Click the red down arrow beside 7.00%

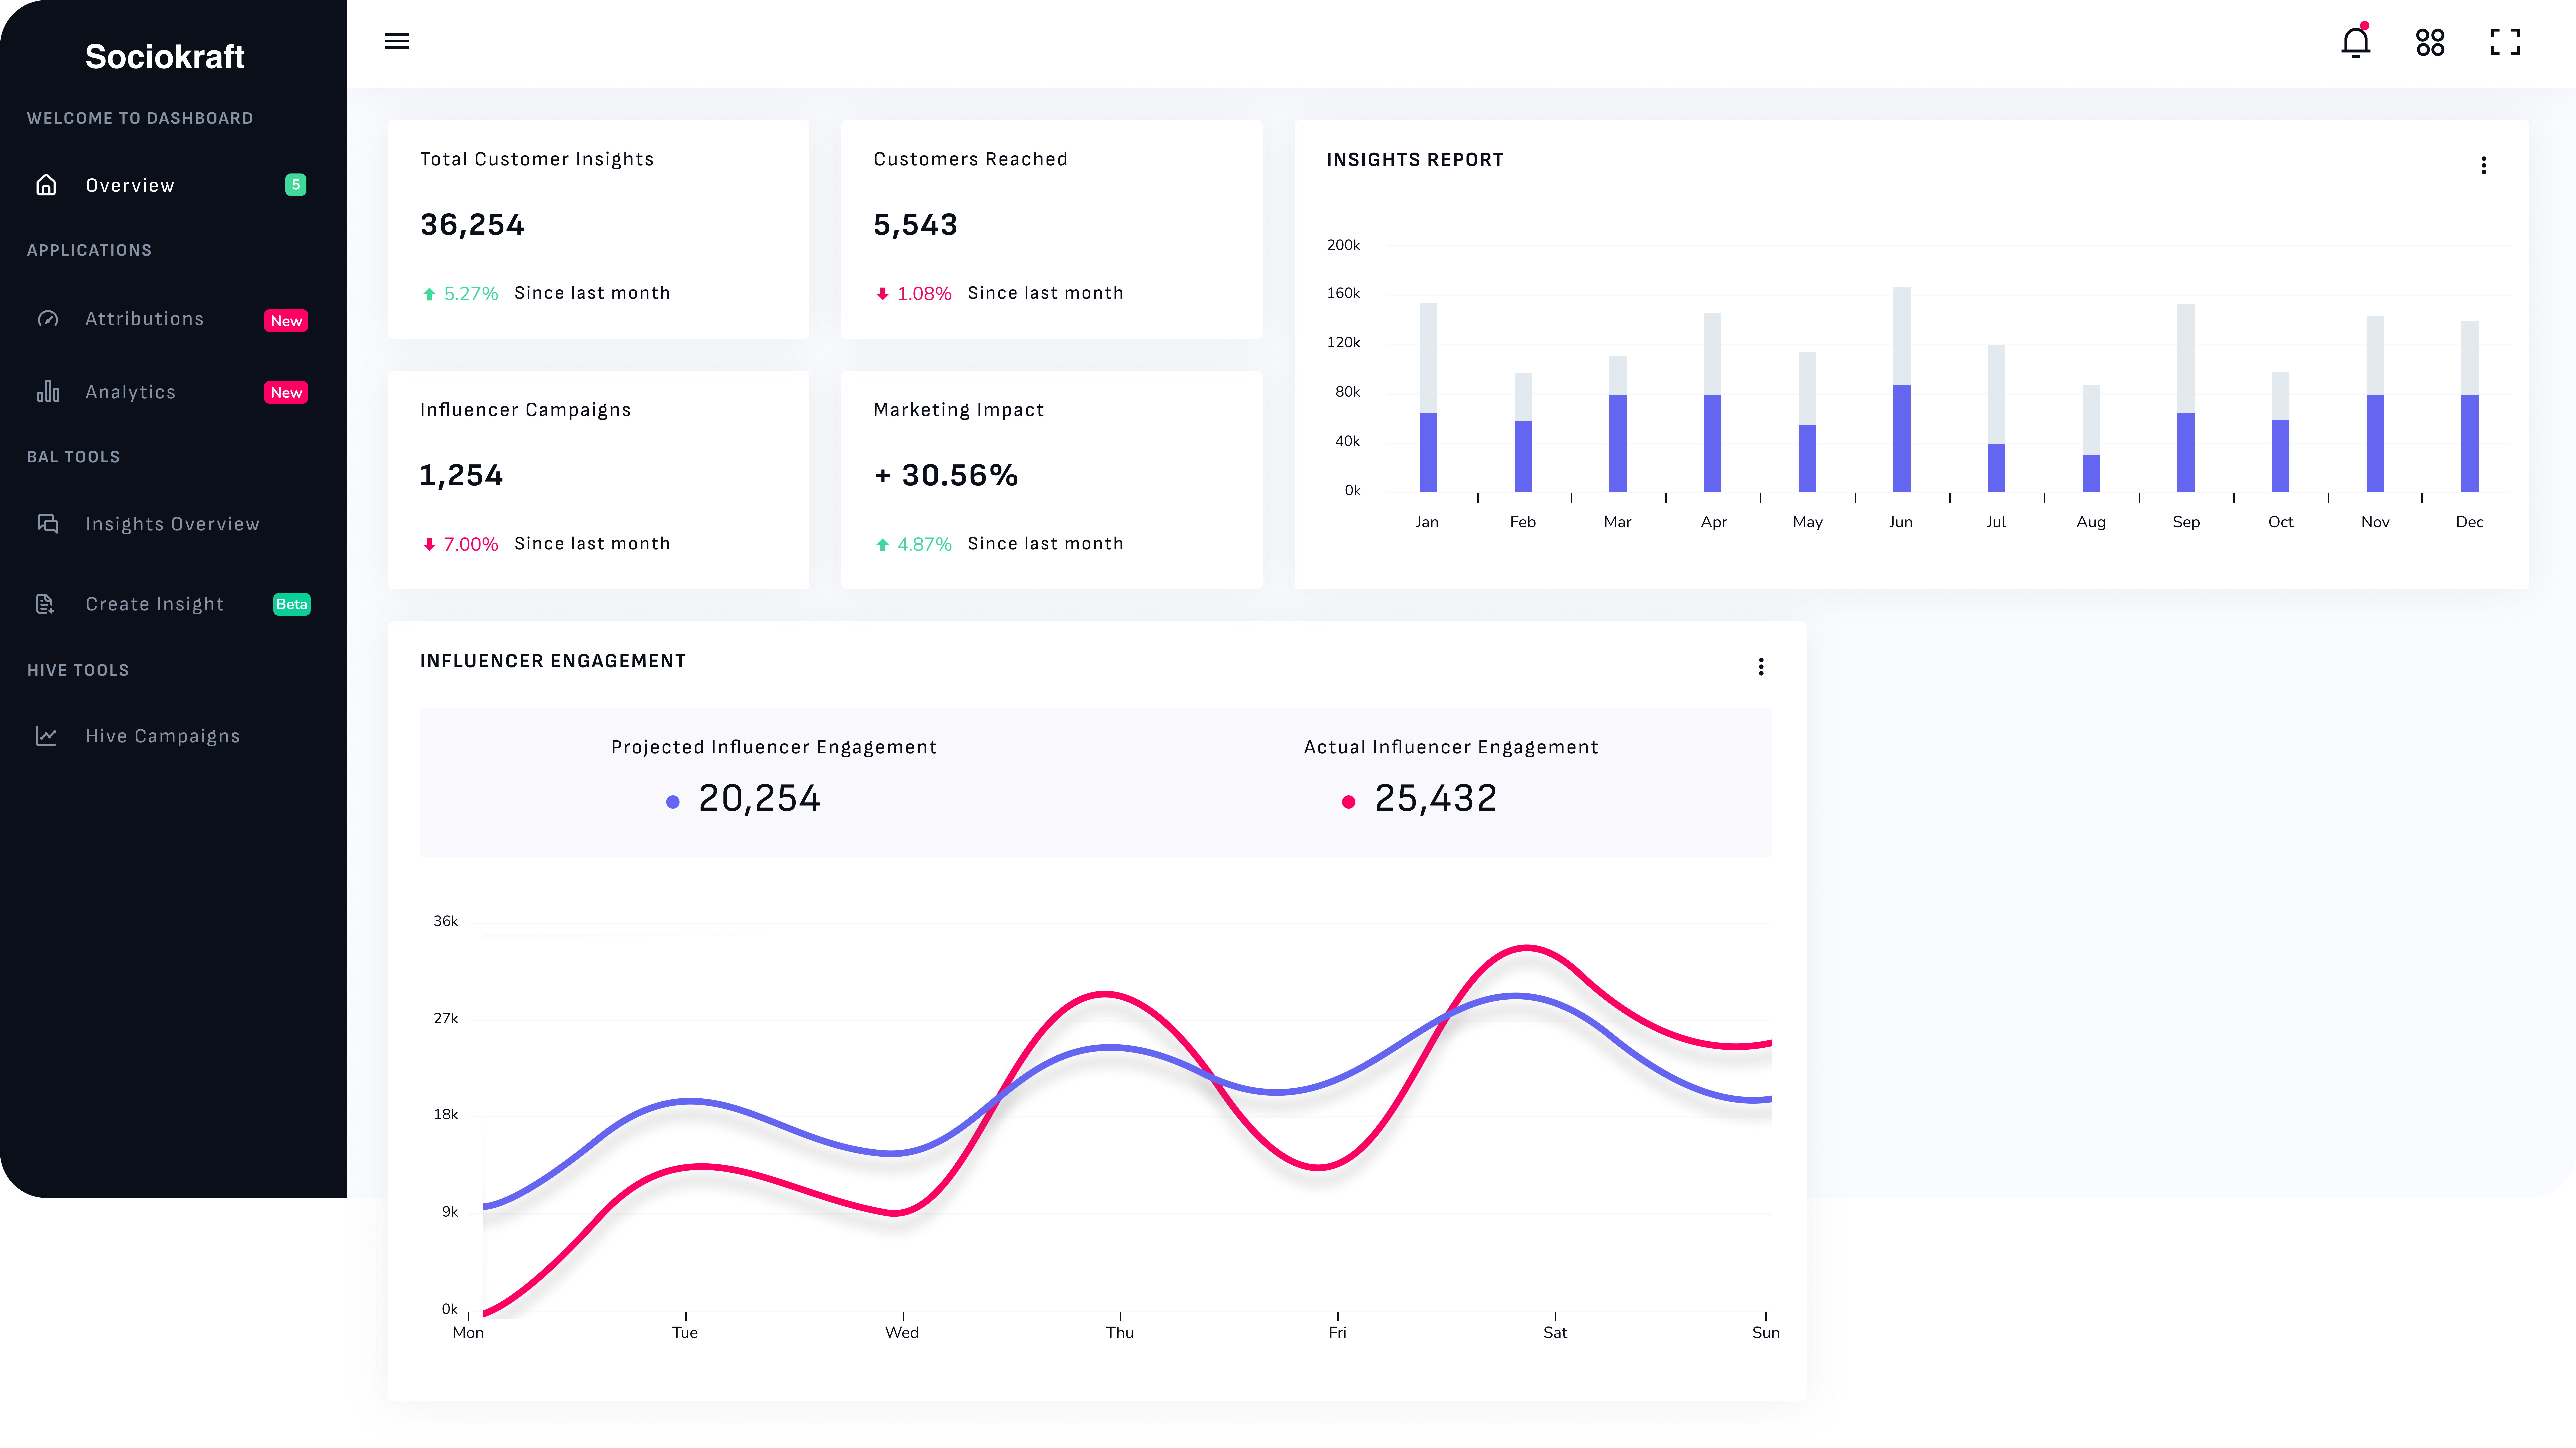click(x=429, y=545)
